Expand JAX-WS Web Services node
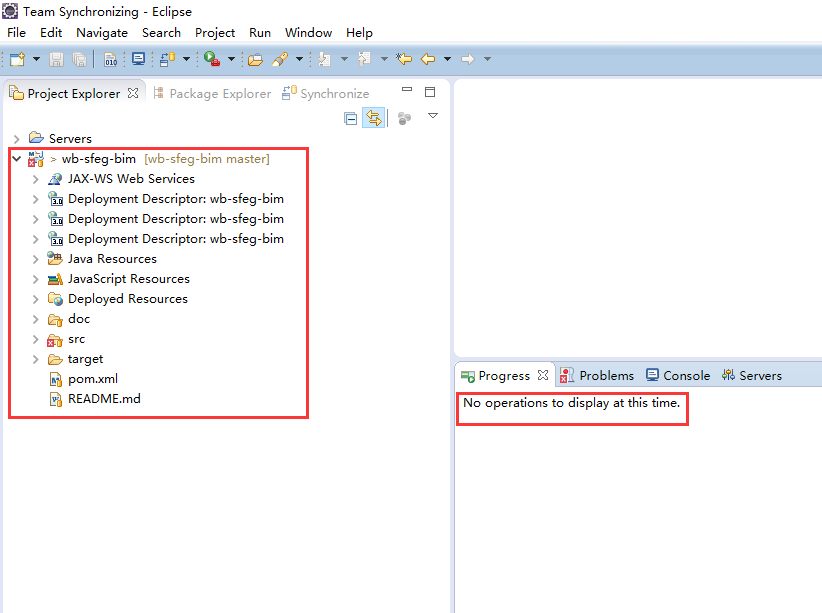Screen dimensions: 822x613 click(35, 179)
